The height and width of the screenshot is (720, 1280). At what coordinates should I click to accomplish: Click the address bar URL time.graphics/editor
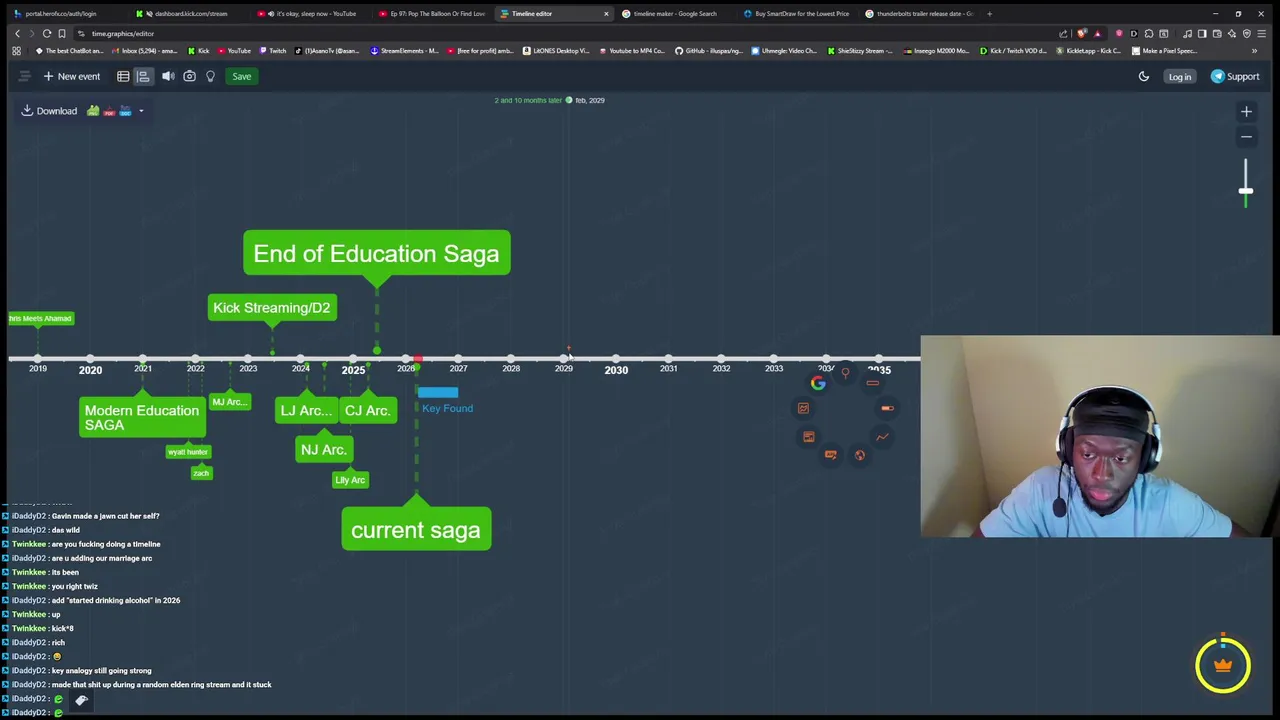(x=123, y=34)
